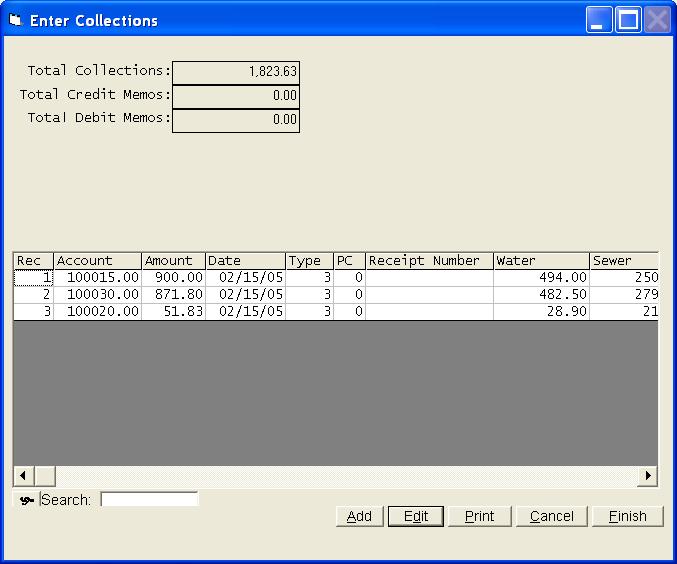Focus the Search text field
Screen dimensions: 677x564
pos(149,499)
